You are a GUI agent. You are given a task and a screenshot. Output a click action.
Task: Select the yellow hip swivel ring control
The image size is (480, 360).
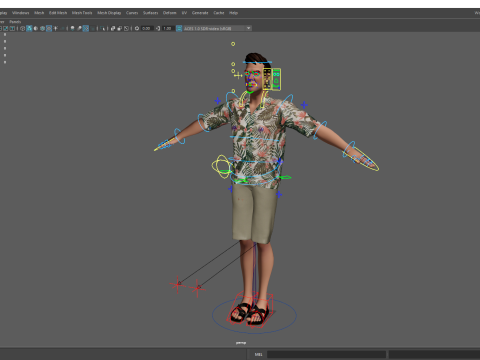tap(221, 166)
